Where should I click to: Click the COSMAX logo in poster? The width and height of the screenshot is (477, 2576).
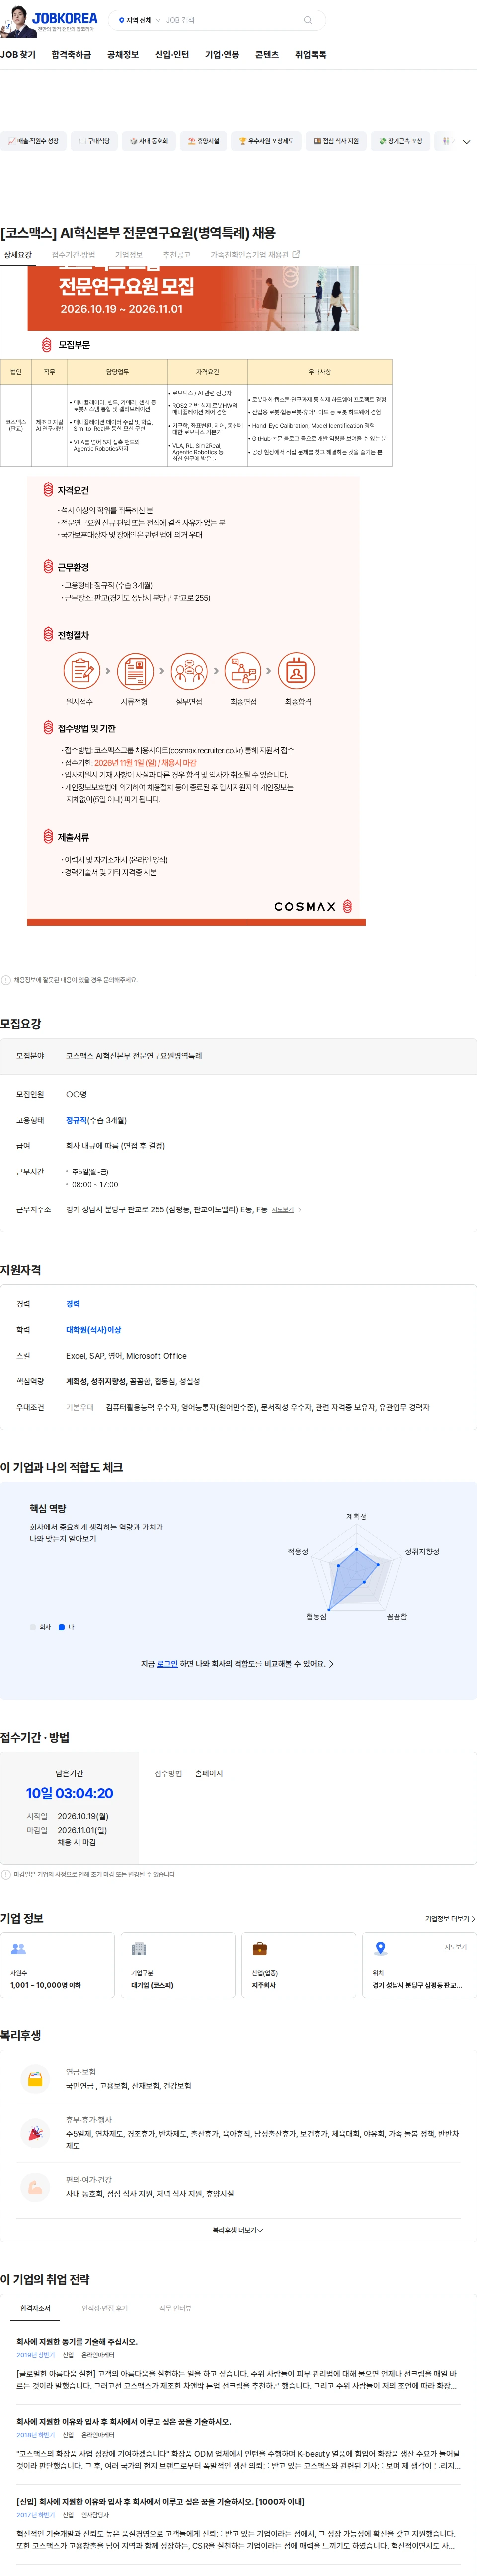(x=313, y=907)
